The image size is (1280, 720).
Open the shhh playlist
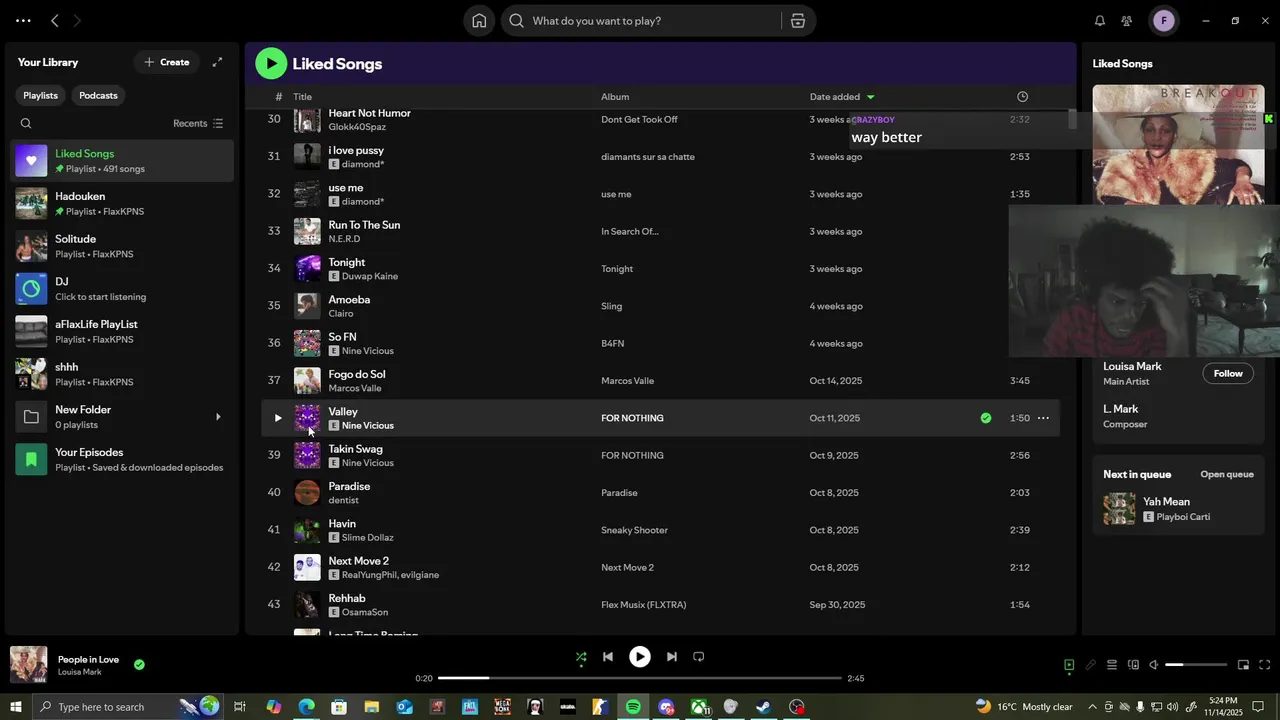[x=122, y=374]
